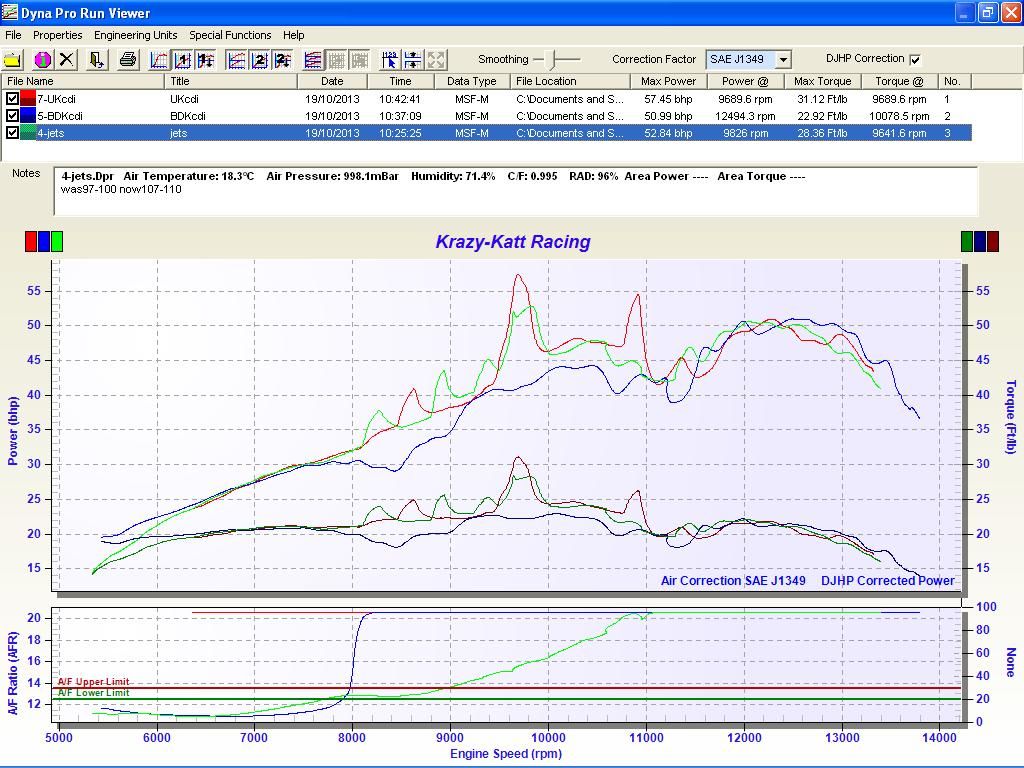Remove the selected run with the X icon

66,60
